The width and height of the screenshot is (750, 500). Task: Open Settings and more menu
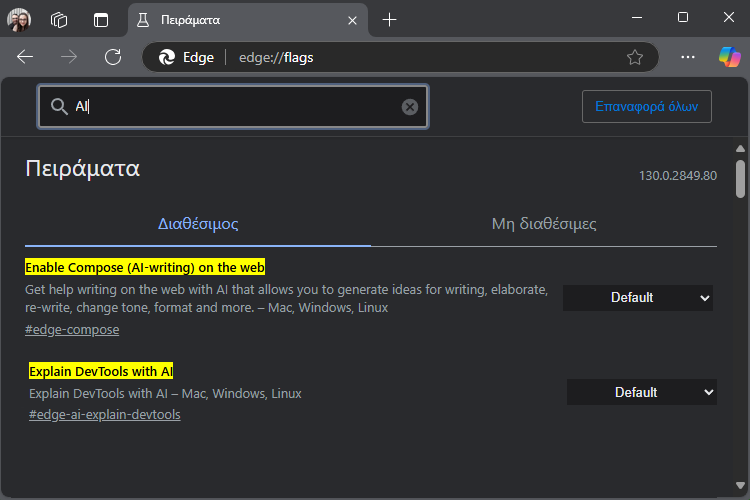688,57
